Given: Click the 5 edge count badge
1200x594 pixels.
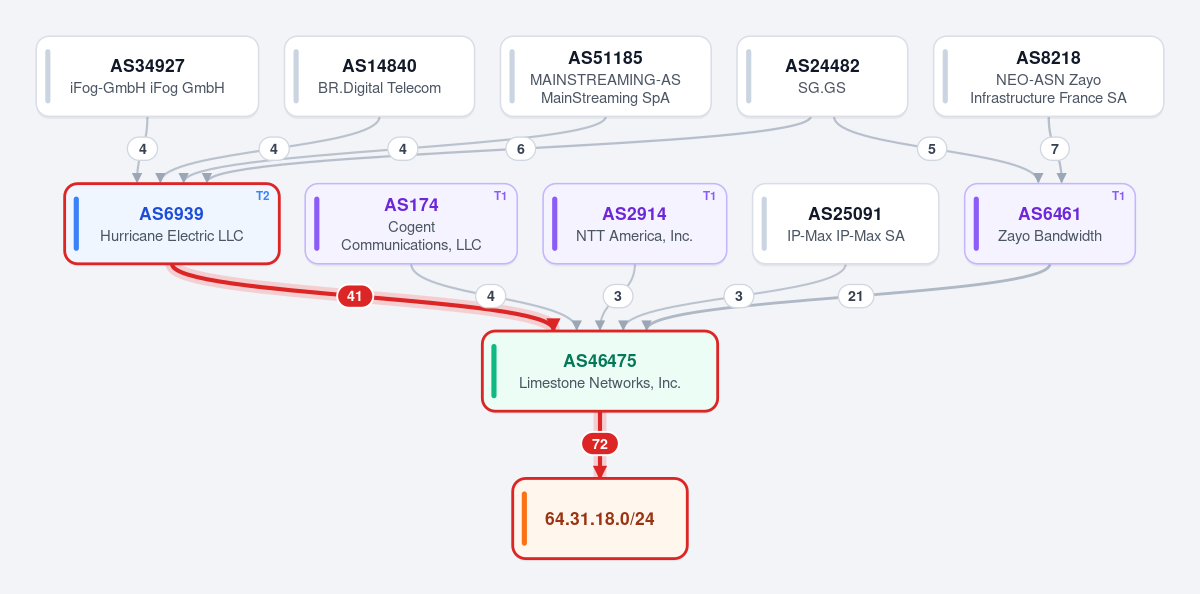Looking at the screenshot, I should [x=931, y=149].
